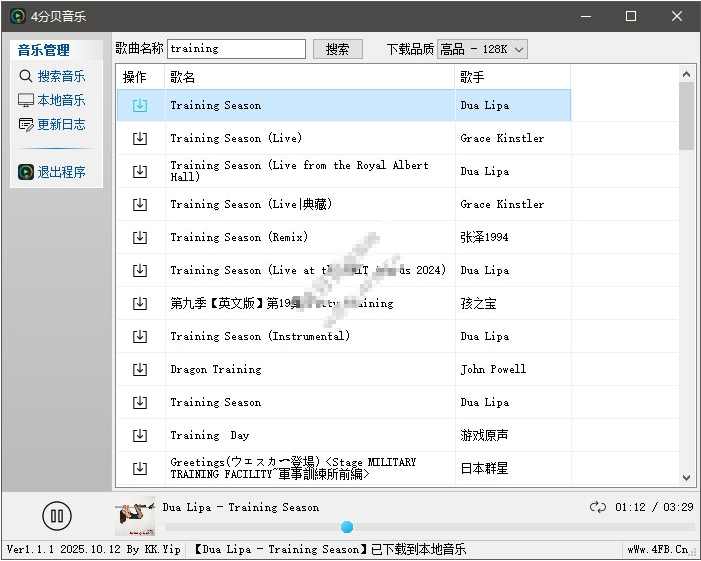Screen dimensions: 701x561
Task: Select Training Day song title
Action: pyautogui.click(x=210, y=435)
